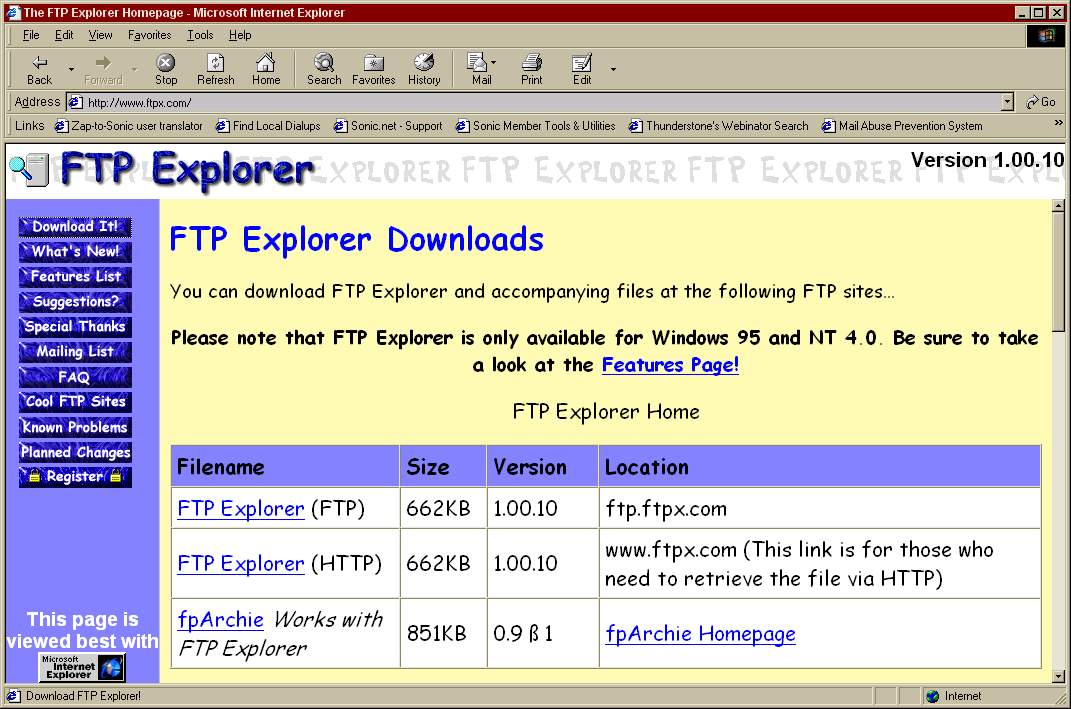Click the 0.9 ß 1 version cell
The height and width of the screenshot is (709, 1071).
click(x=543, y=633)
